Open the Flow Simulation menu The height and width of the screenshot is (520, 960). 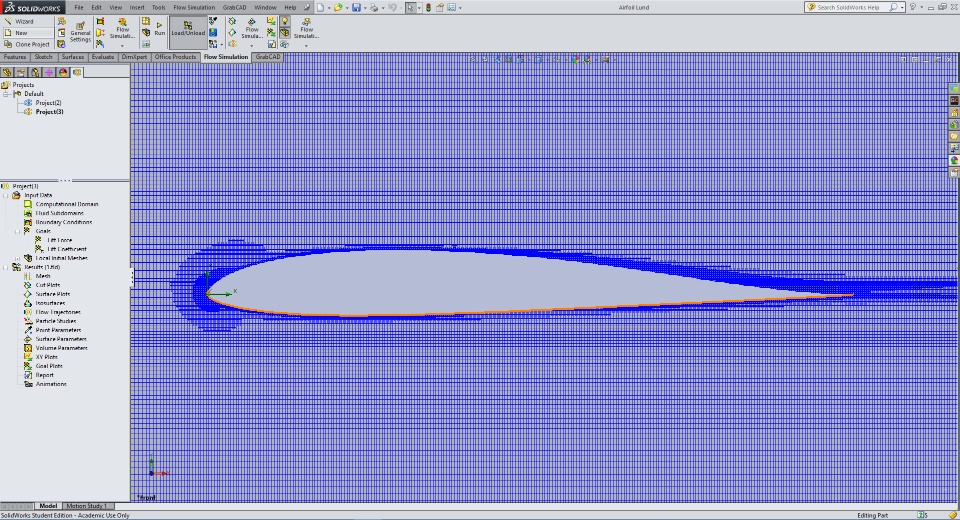click(194, 7)
